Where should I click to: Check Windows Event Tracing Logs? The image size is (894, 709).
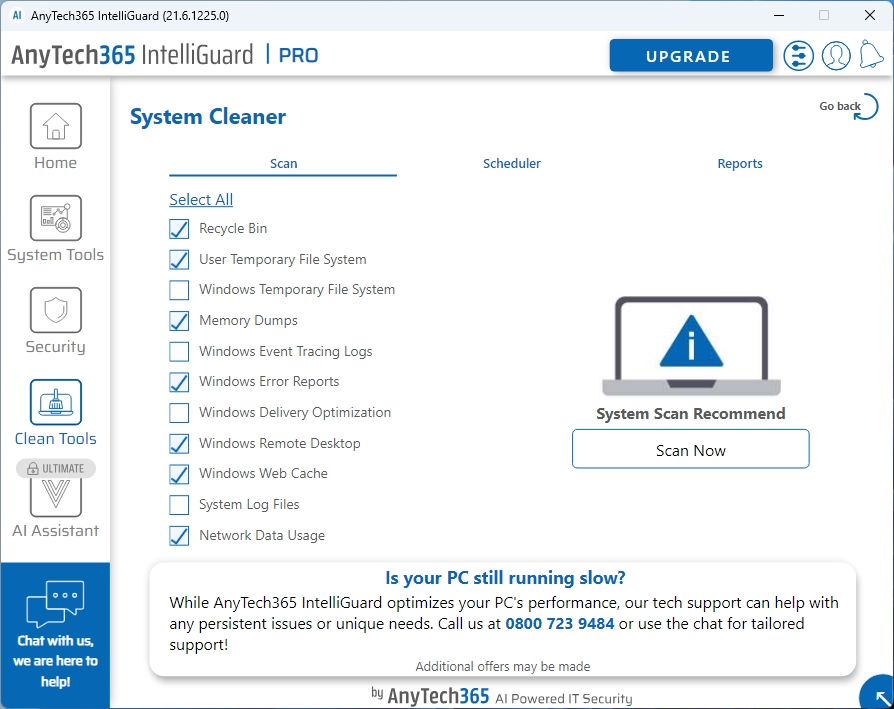[179, 352]
